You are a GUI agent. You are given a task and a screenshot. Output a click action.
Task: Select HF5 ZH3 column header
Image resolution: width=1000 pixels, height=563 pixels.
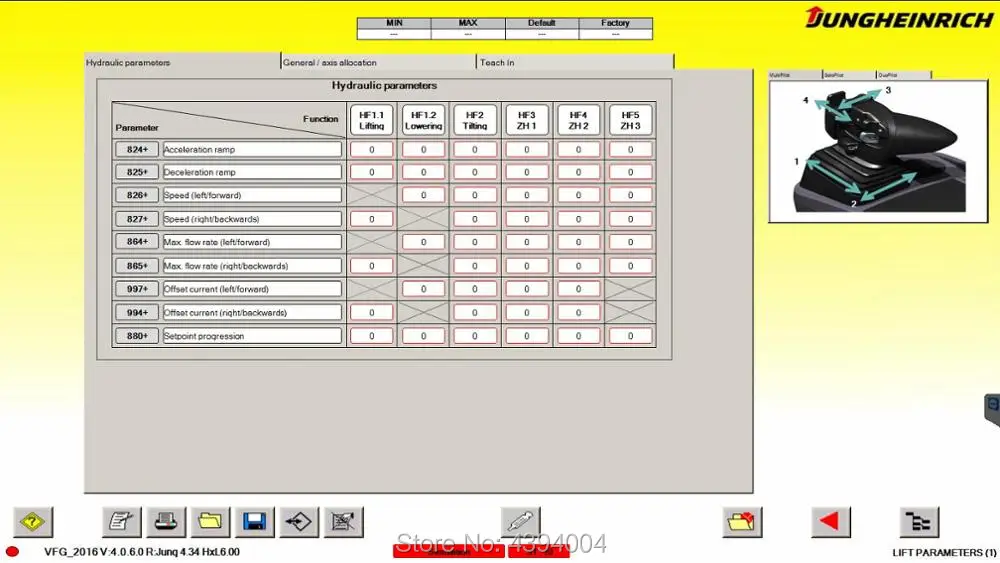[x=630, y=120]
